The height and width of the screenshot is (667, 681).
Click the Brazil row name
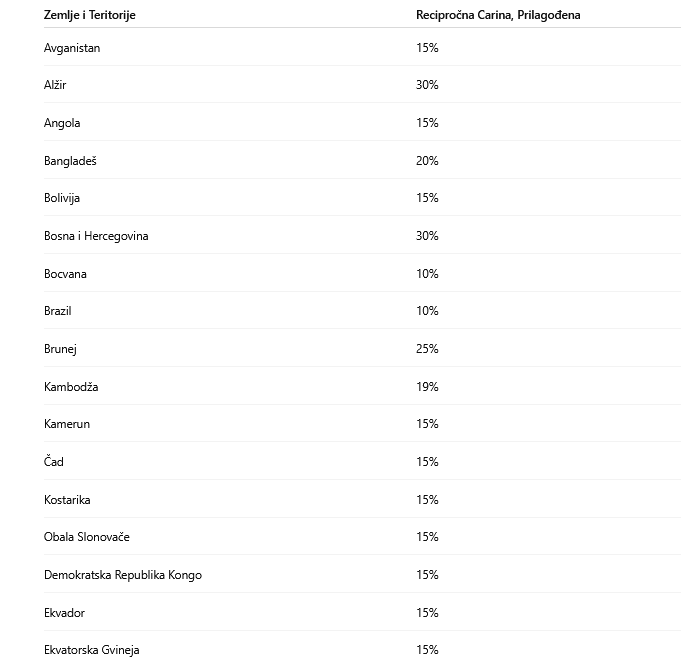(x=57, y=311)
